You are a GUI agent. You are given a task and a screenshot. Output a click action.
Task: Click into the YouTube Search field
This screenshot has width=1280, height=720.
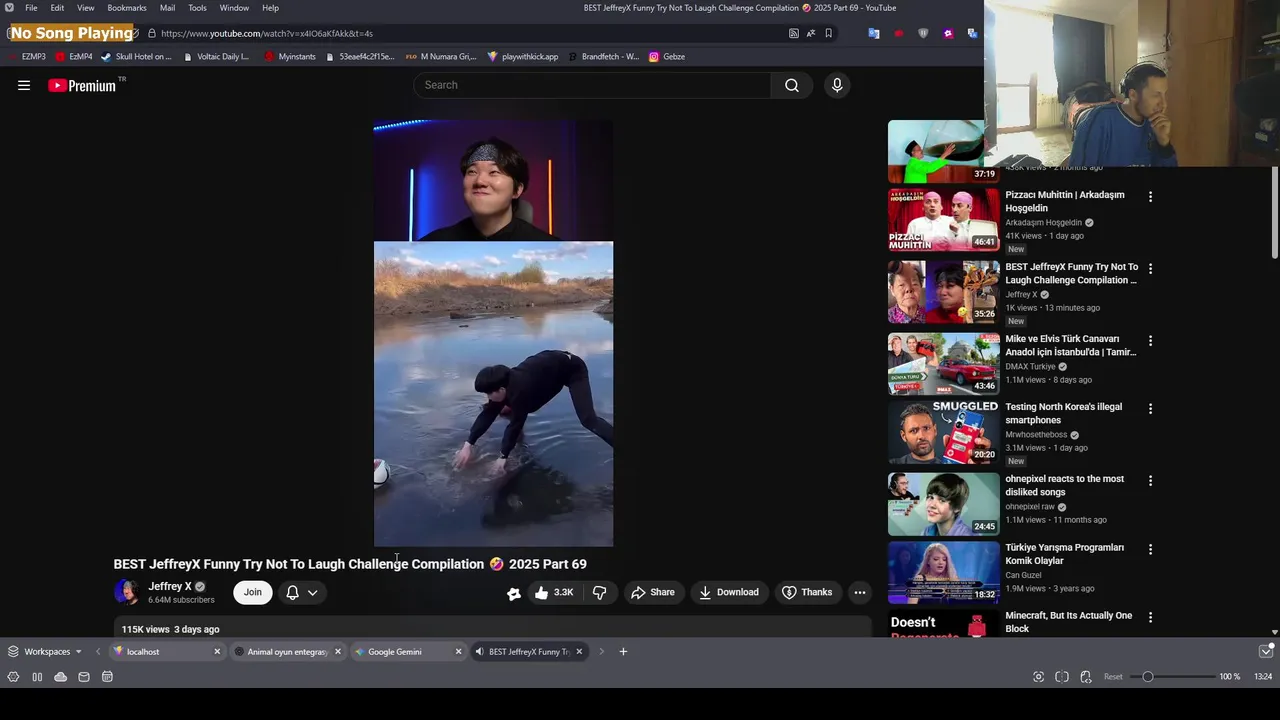592,85
